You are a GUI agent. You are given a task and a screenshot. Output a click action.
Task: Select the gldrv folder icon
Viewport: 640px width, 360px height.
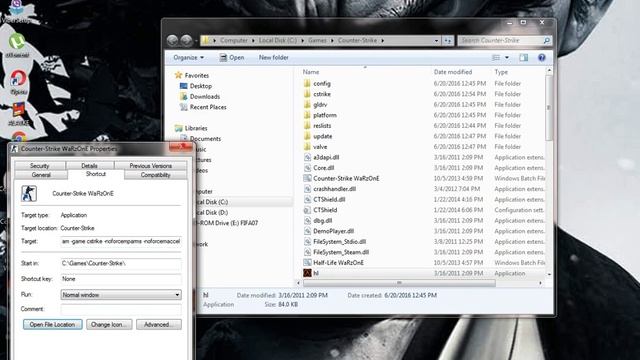pos(307,104)
